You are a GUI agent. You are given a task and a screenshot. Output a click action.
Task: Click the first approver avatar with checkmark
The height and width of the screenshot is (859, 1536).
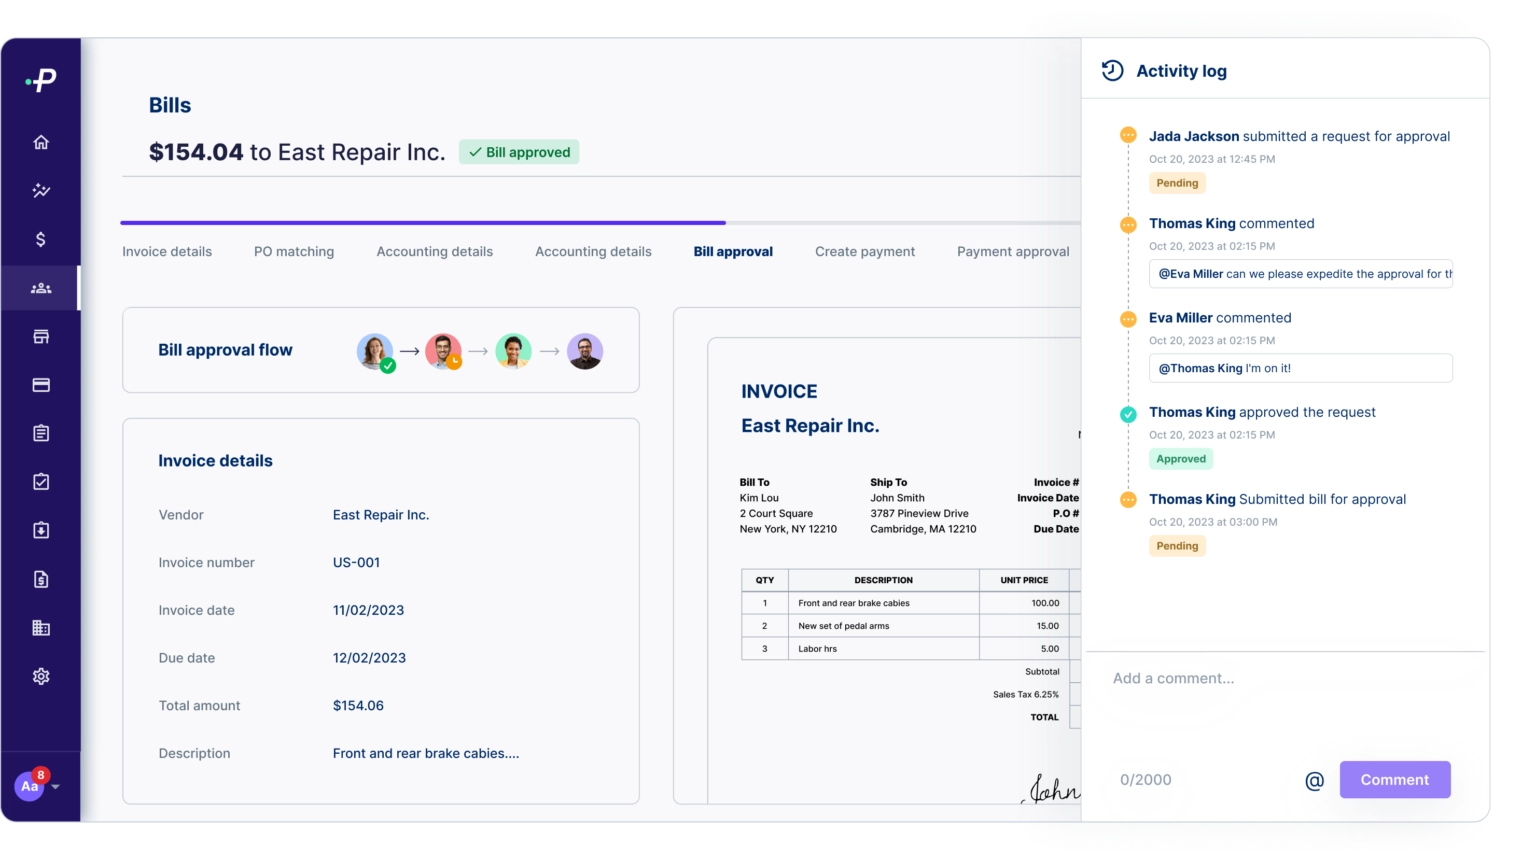pos(375,351)
